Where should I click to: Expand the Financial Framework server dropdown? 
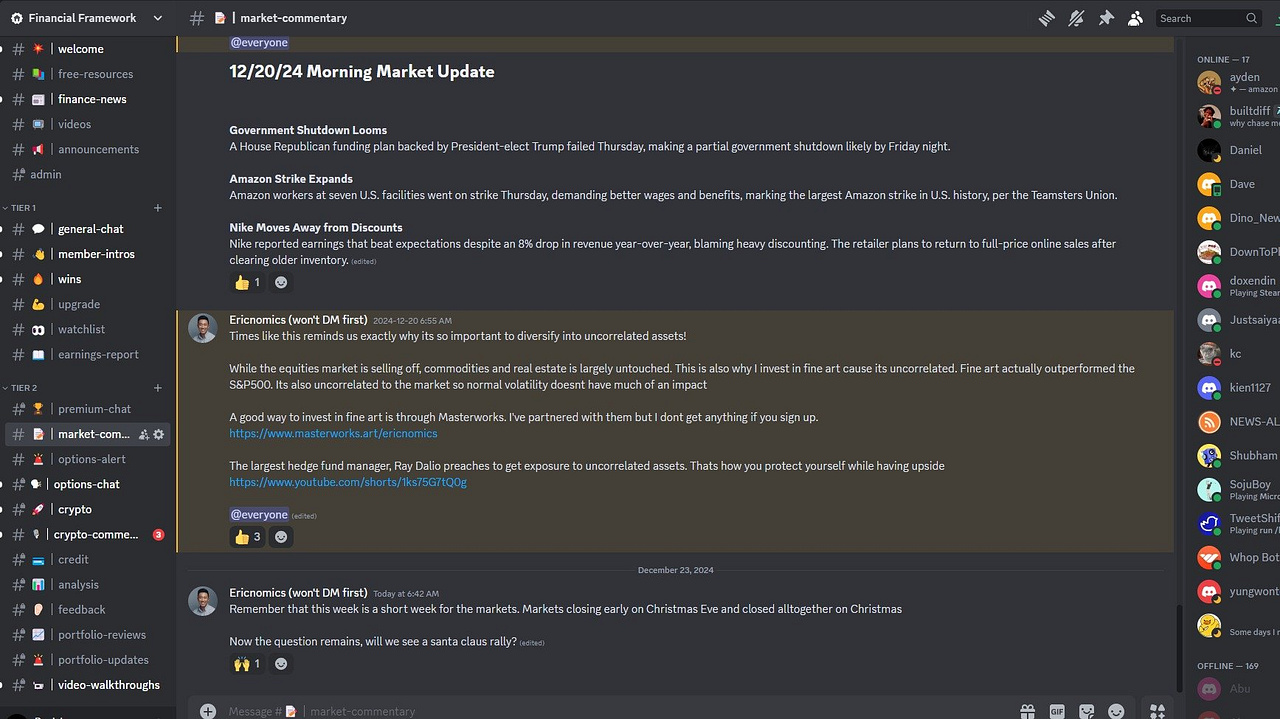pyautogui.click(x=158, y=18)
